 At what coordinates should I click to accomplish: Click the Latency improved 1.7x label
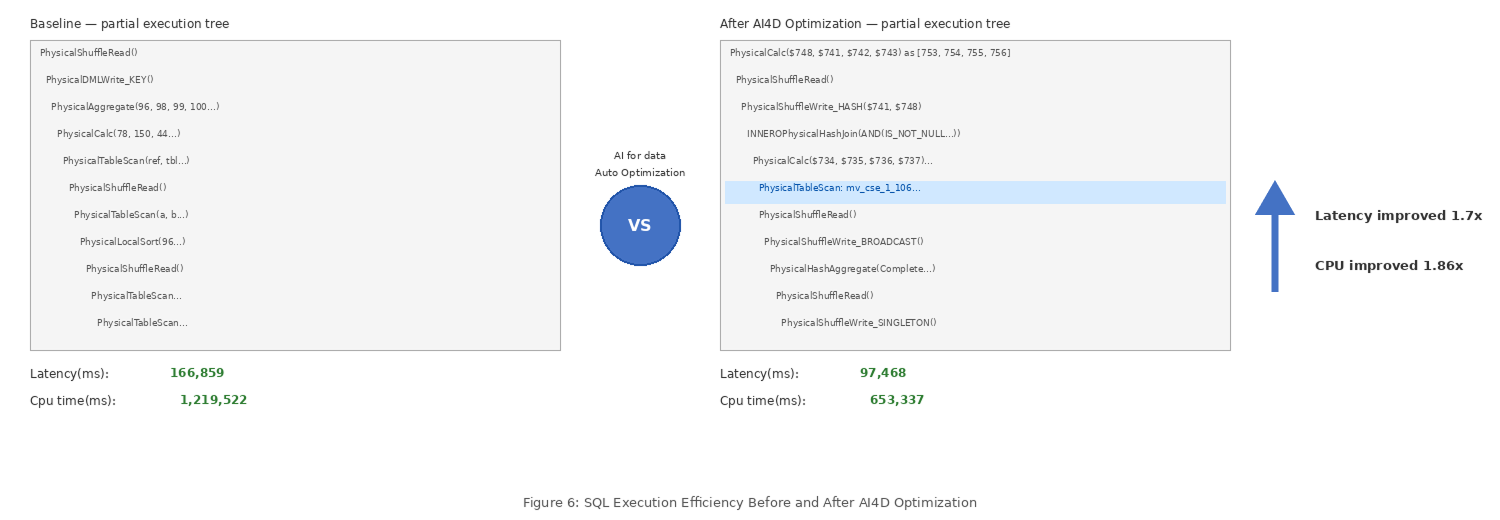click(1398, 216)
